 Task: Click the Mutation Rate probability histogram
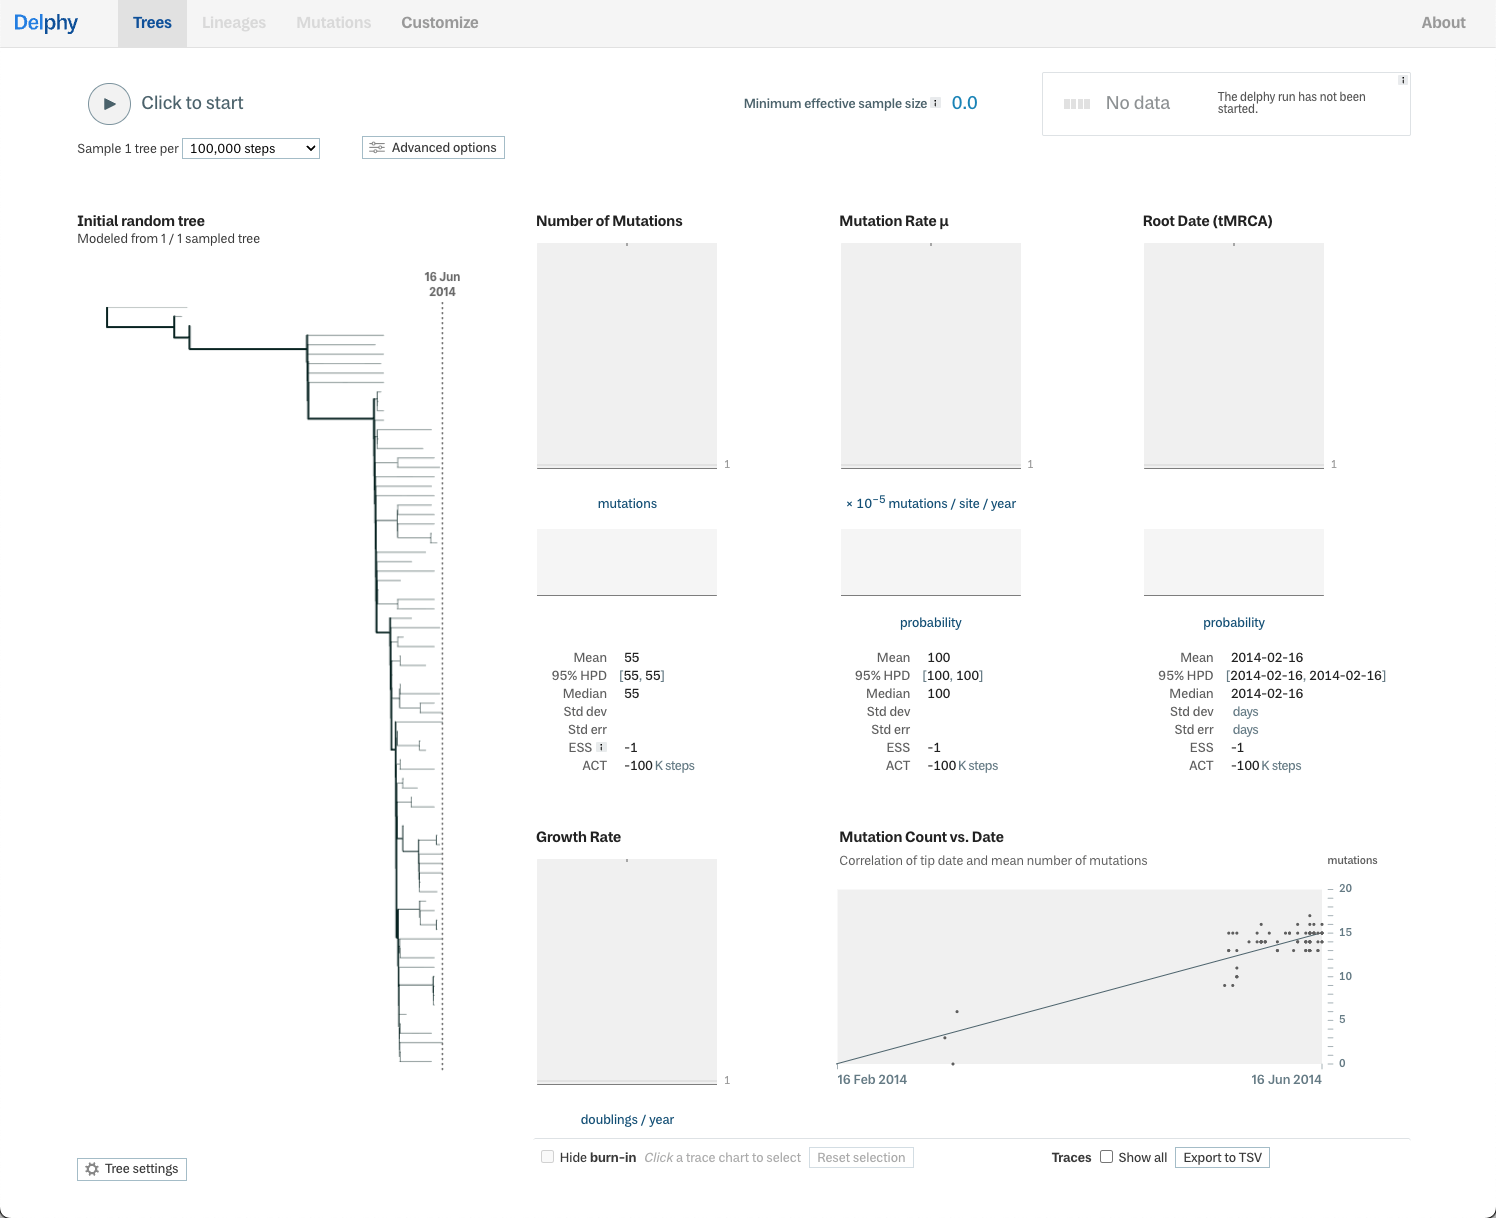931,562
